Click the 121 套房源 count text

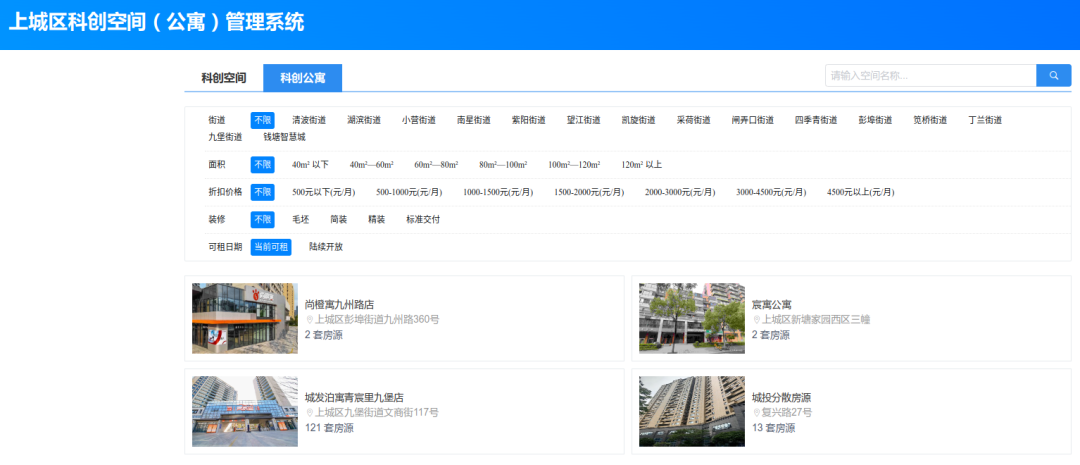[329, 428]
